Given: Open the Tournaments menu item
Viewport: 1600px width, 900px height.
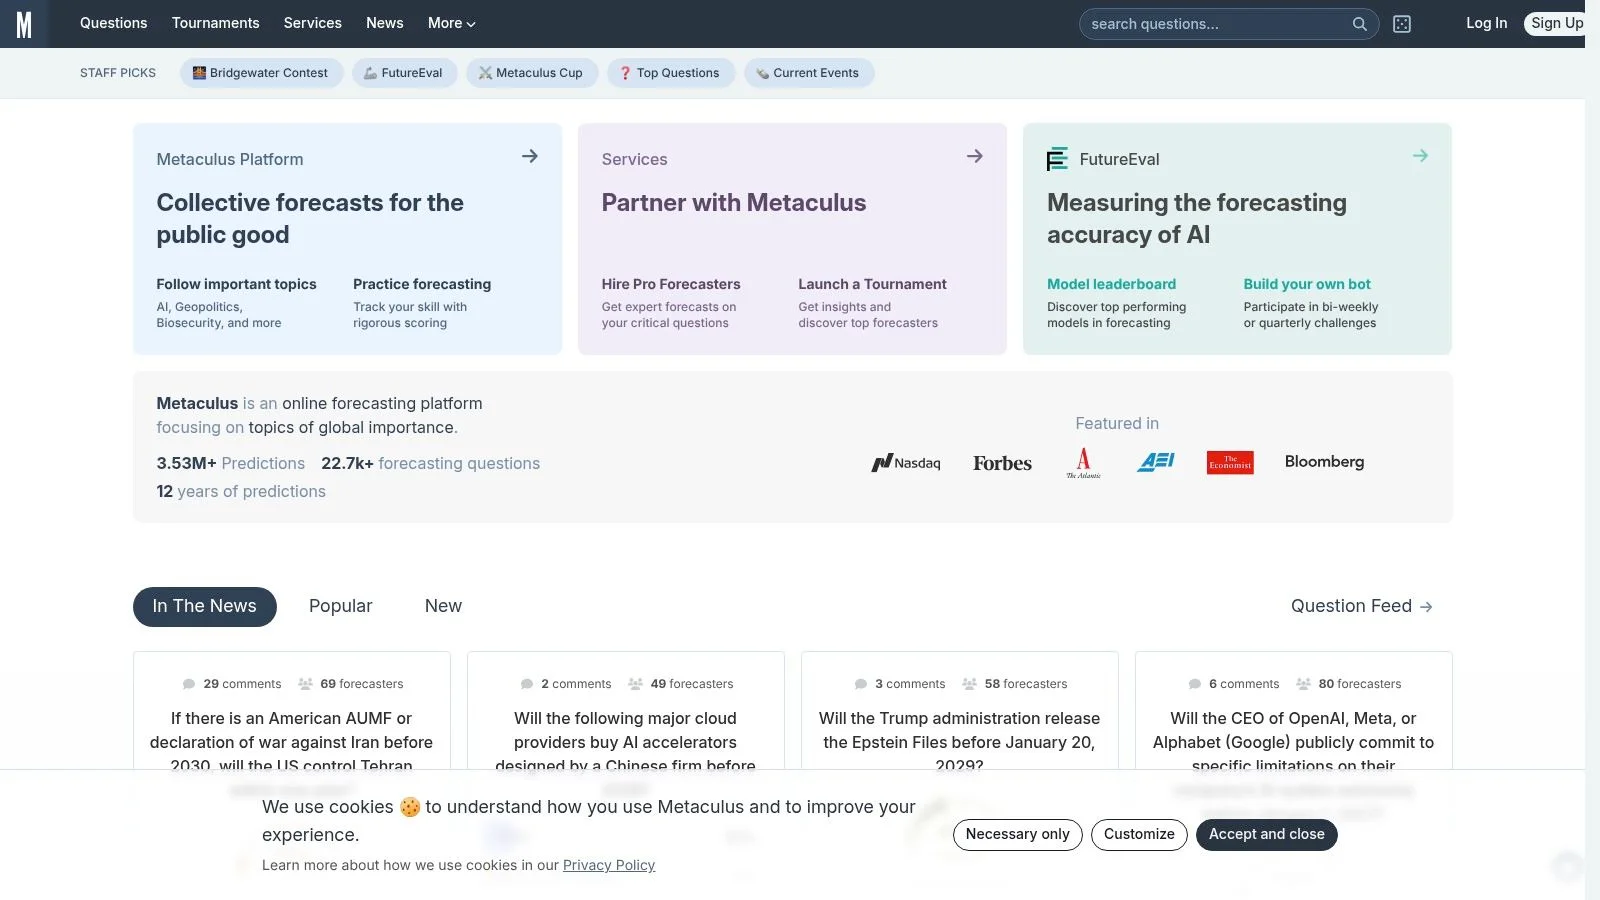Looking at the screenshot, I should (215, 23).
